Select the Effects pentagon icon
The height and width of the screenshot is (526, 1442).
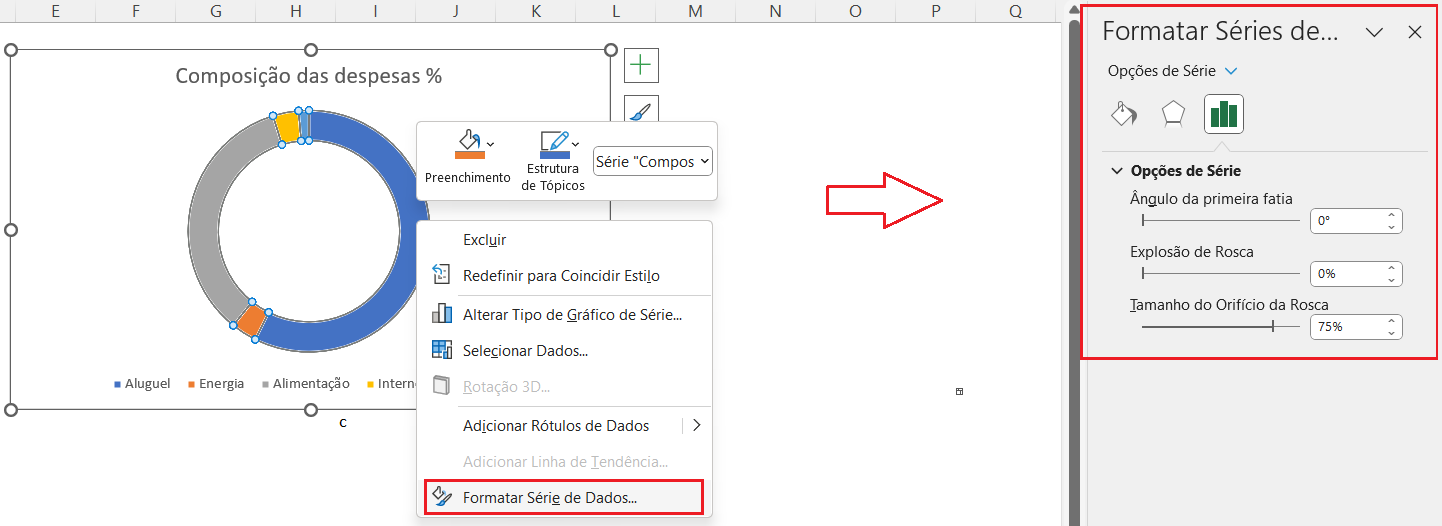tap(1173, 113)
